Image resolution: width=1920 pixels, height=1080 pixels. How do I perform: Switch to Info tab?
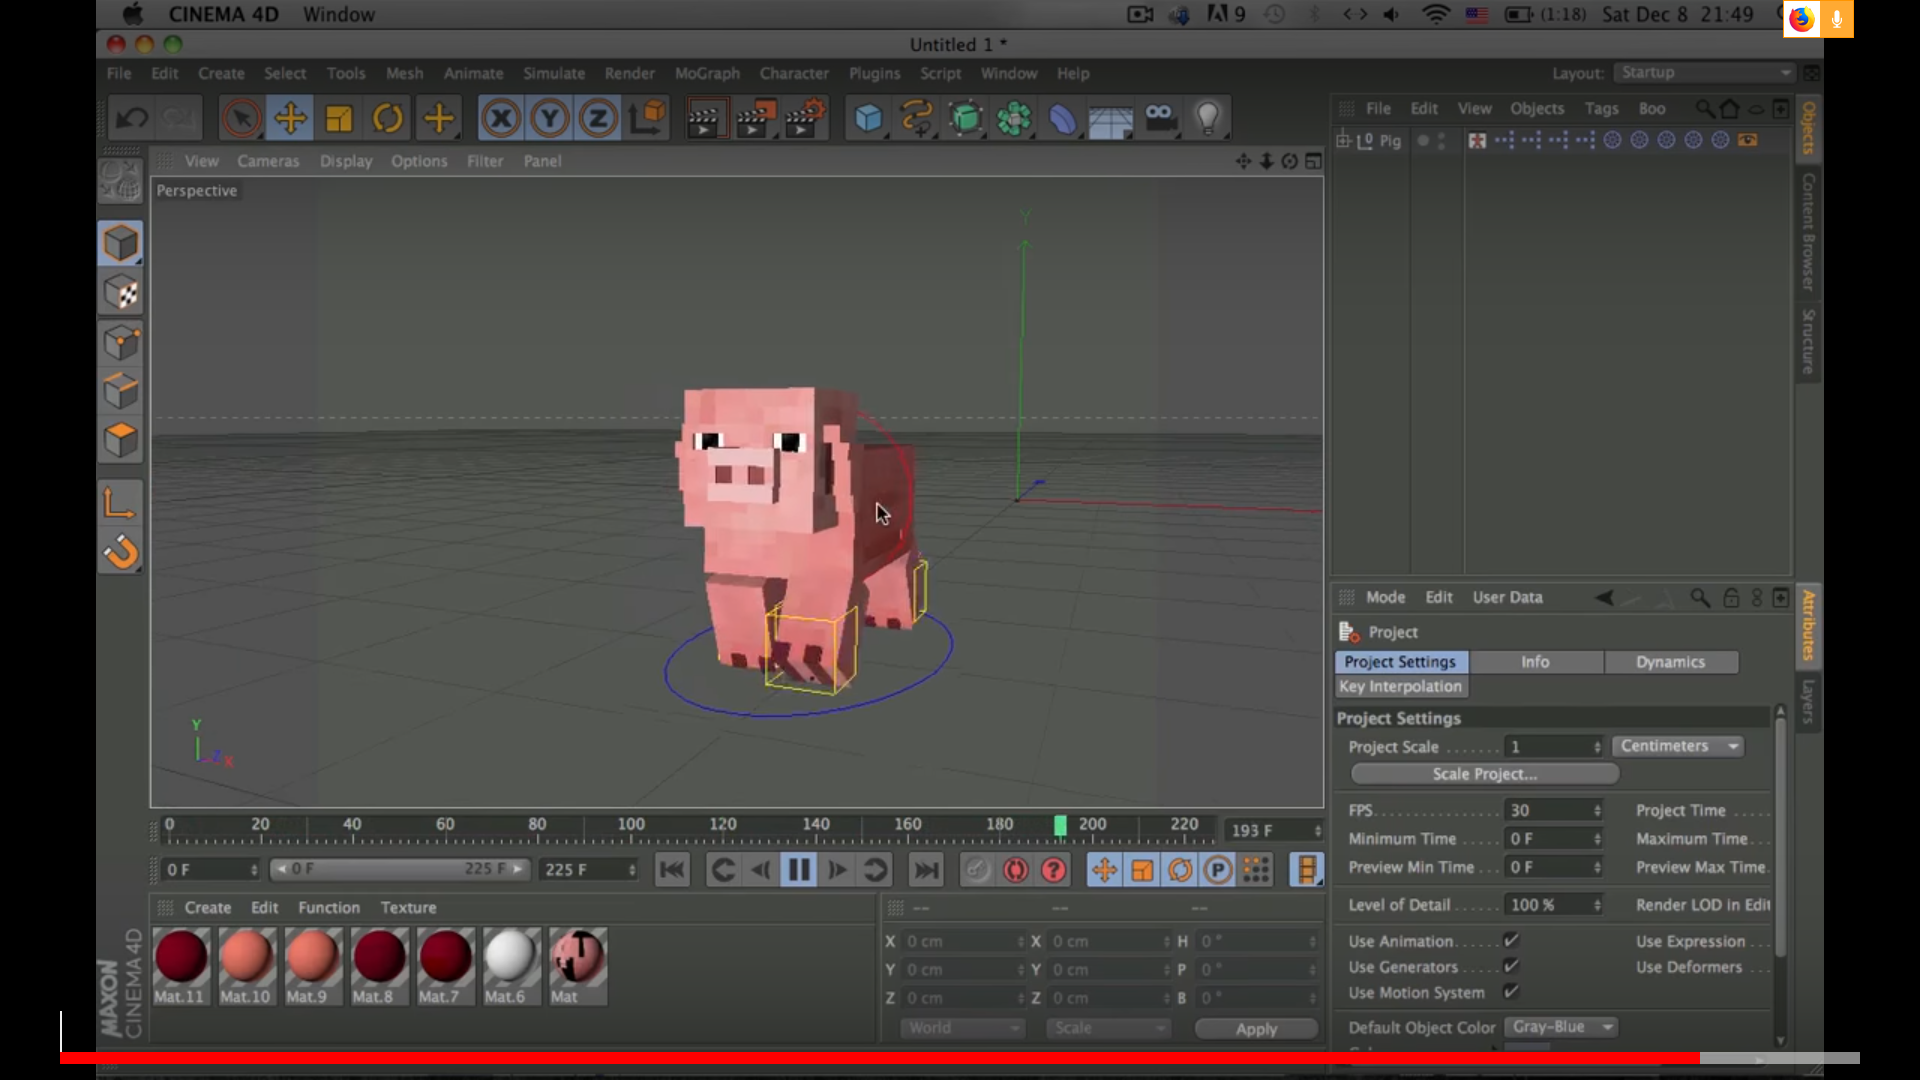coord(1535,662)
